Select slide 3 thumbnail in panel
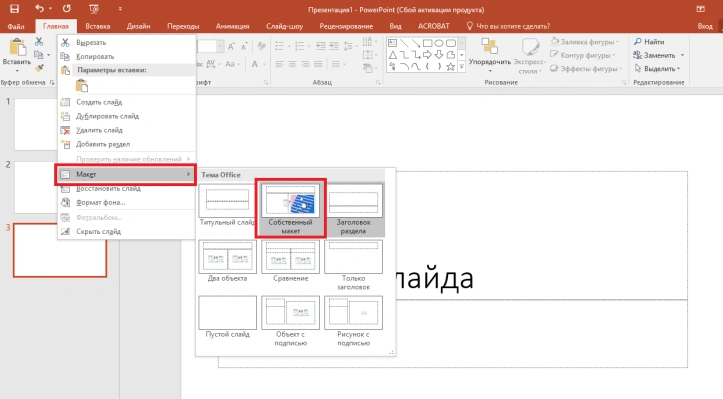723x399 pixels. coord(60,250)
